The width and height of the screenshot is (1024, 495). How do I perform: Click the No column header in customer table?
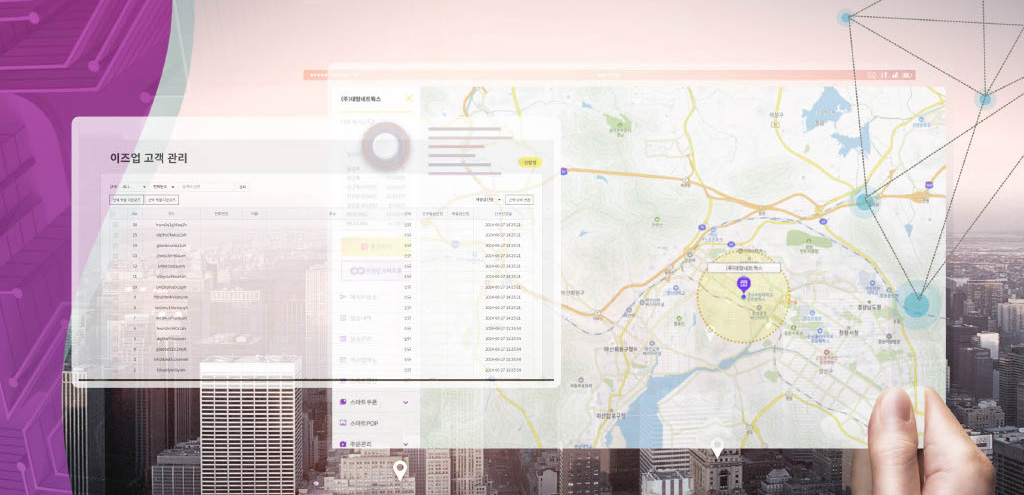click(135, 214)
